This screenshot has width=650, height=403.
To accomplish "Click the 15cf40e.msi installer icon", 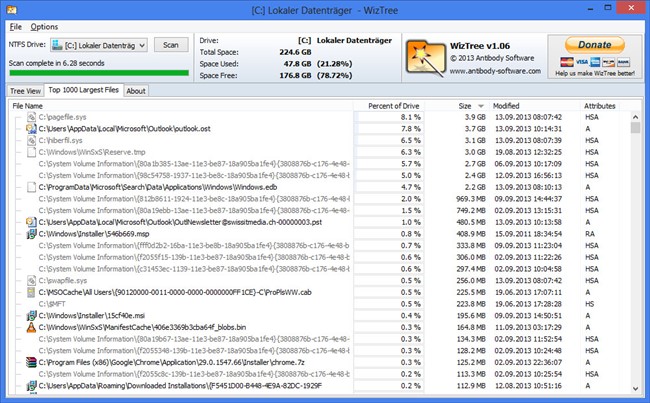I will pos(31,316).
